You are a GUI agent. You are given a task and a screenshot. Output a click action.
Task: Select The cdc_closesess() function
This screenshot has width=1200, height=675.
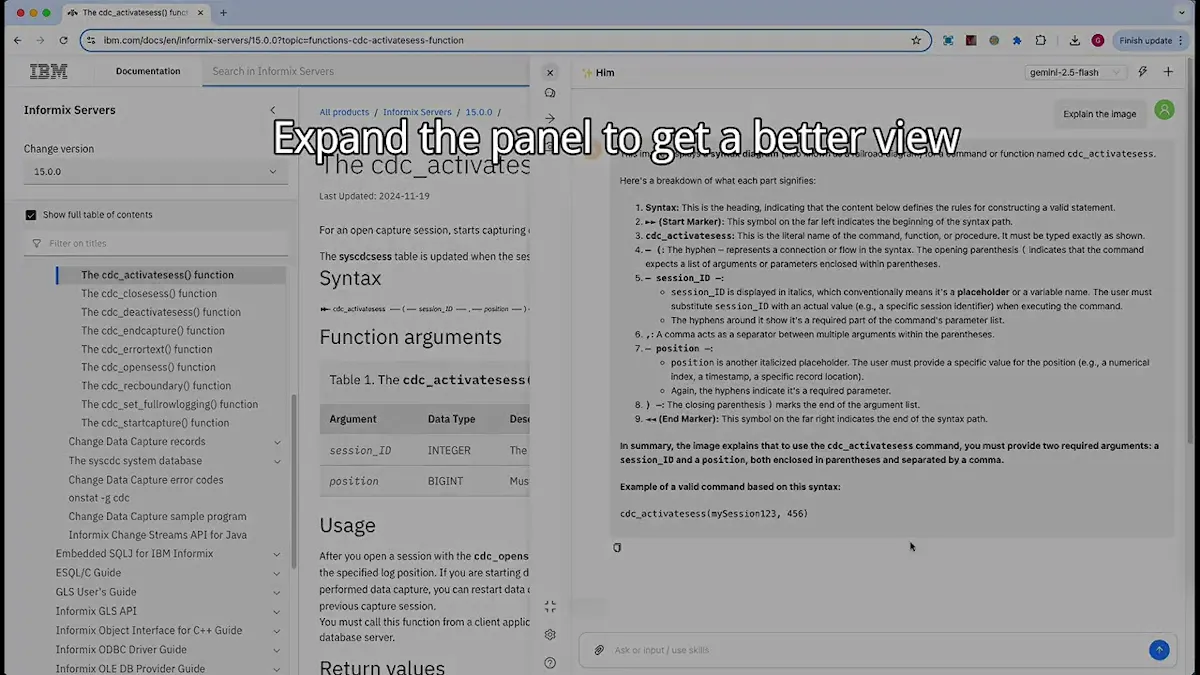[x=149, y=294]
